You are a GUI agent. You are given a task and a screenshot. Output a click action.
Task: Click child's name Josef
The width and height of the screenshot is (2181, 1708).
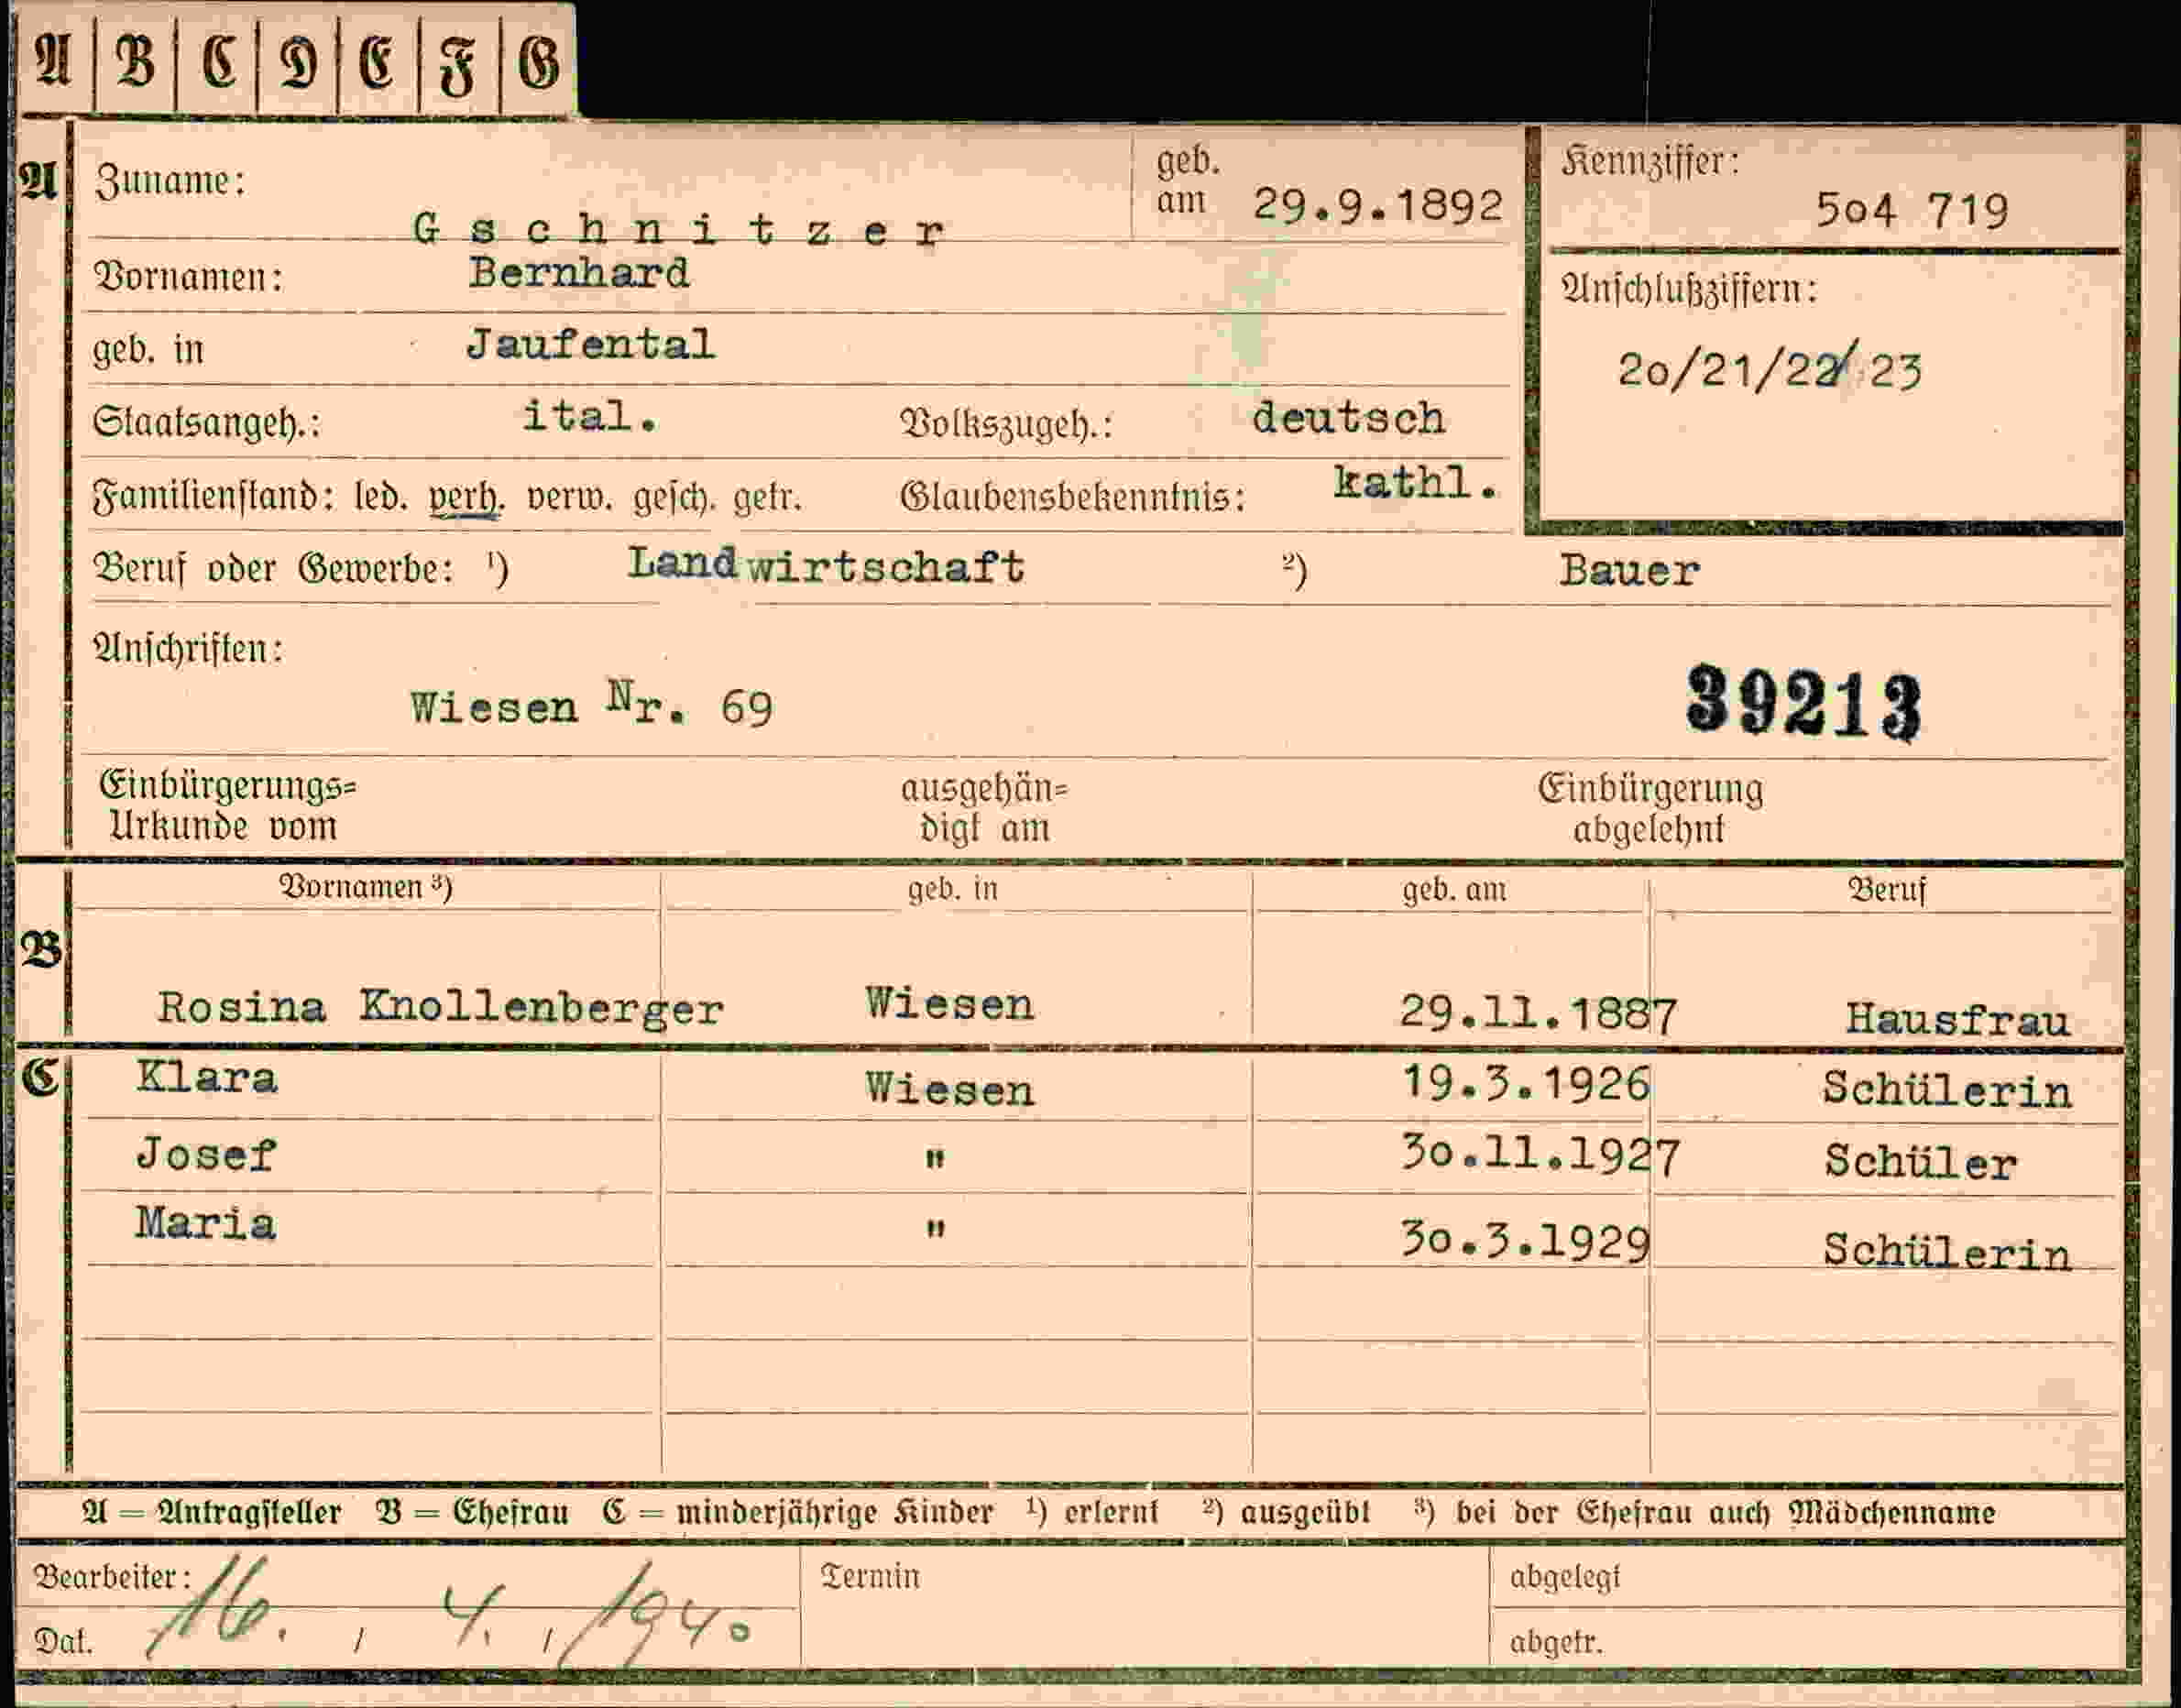(x=205, y=1155)
